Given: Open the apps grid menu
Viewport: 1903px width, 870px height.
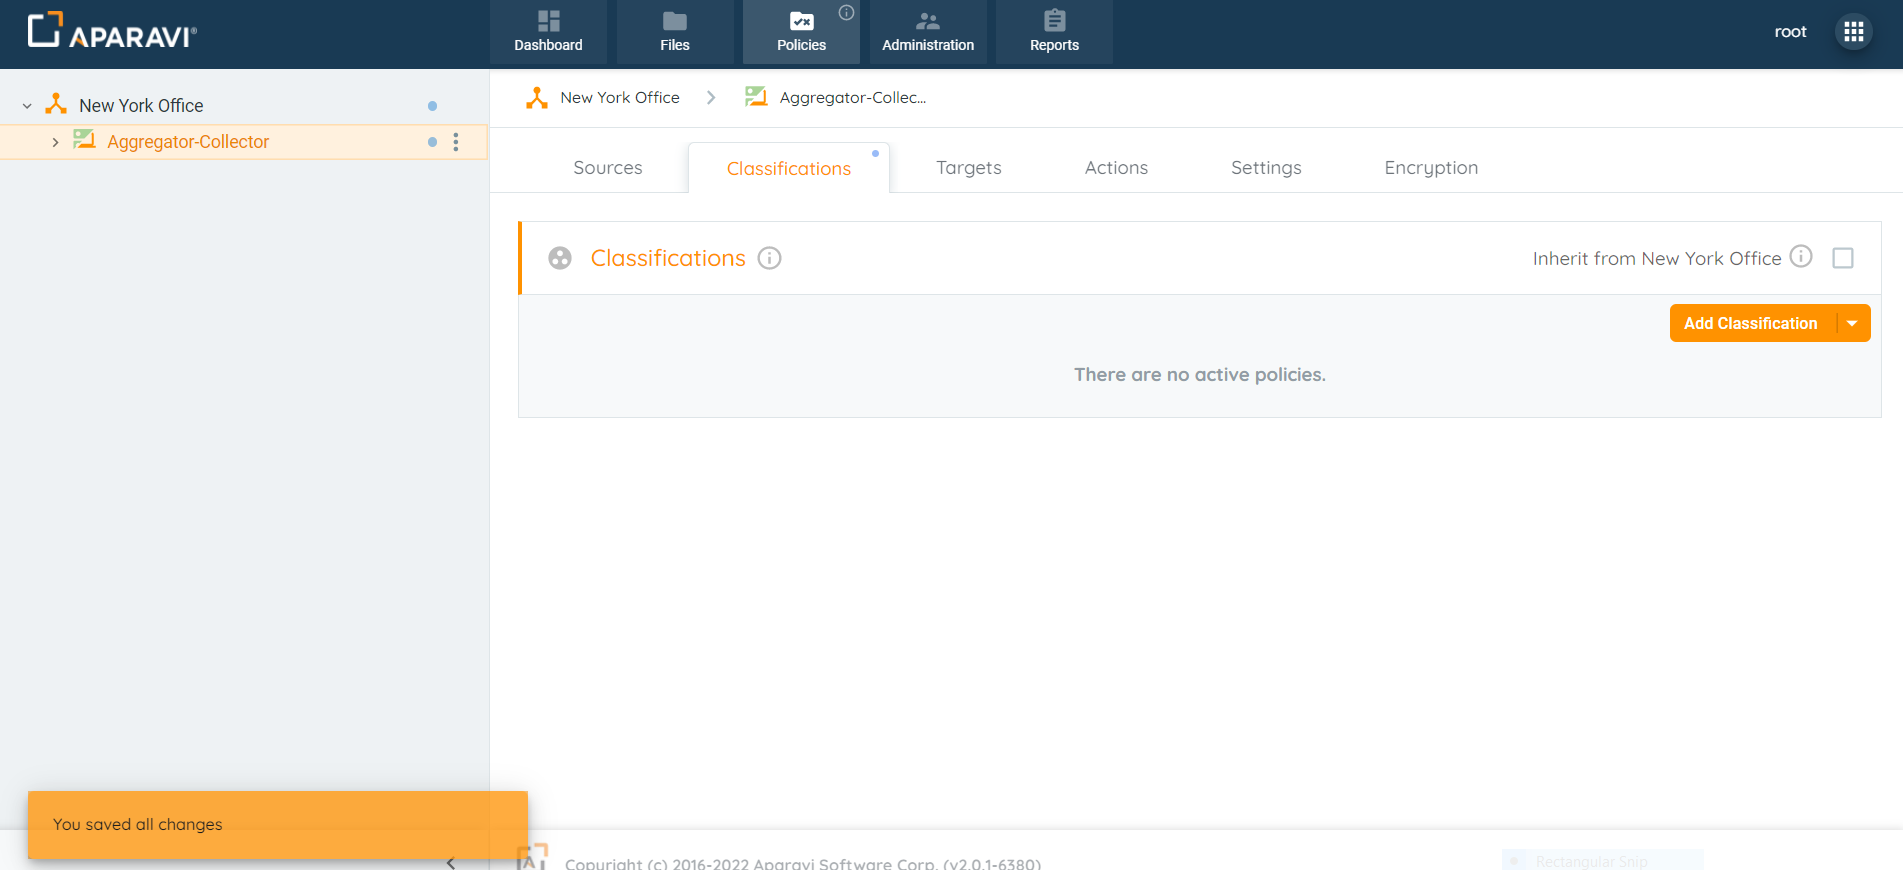Looking at the screenshot, I should 1853,32.
